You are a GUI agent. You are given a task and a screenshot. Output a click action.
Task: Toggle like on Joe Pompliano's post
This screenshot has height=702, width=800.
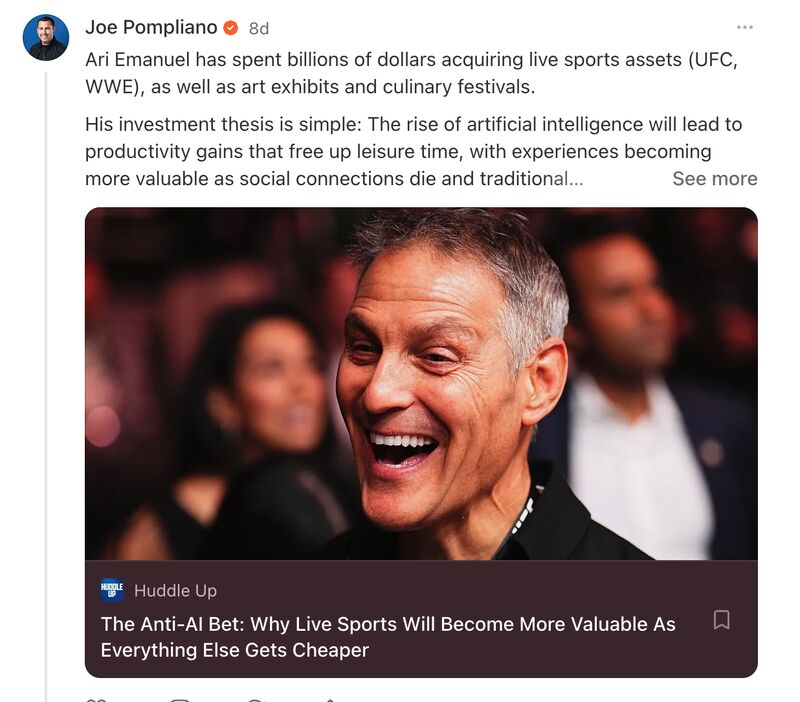97,697
